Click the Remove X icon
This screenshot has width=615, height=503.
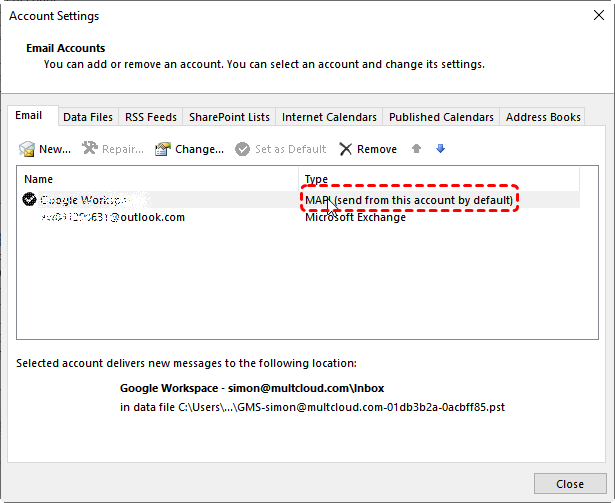pyautogui.click(x=345, y=149)
